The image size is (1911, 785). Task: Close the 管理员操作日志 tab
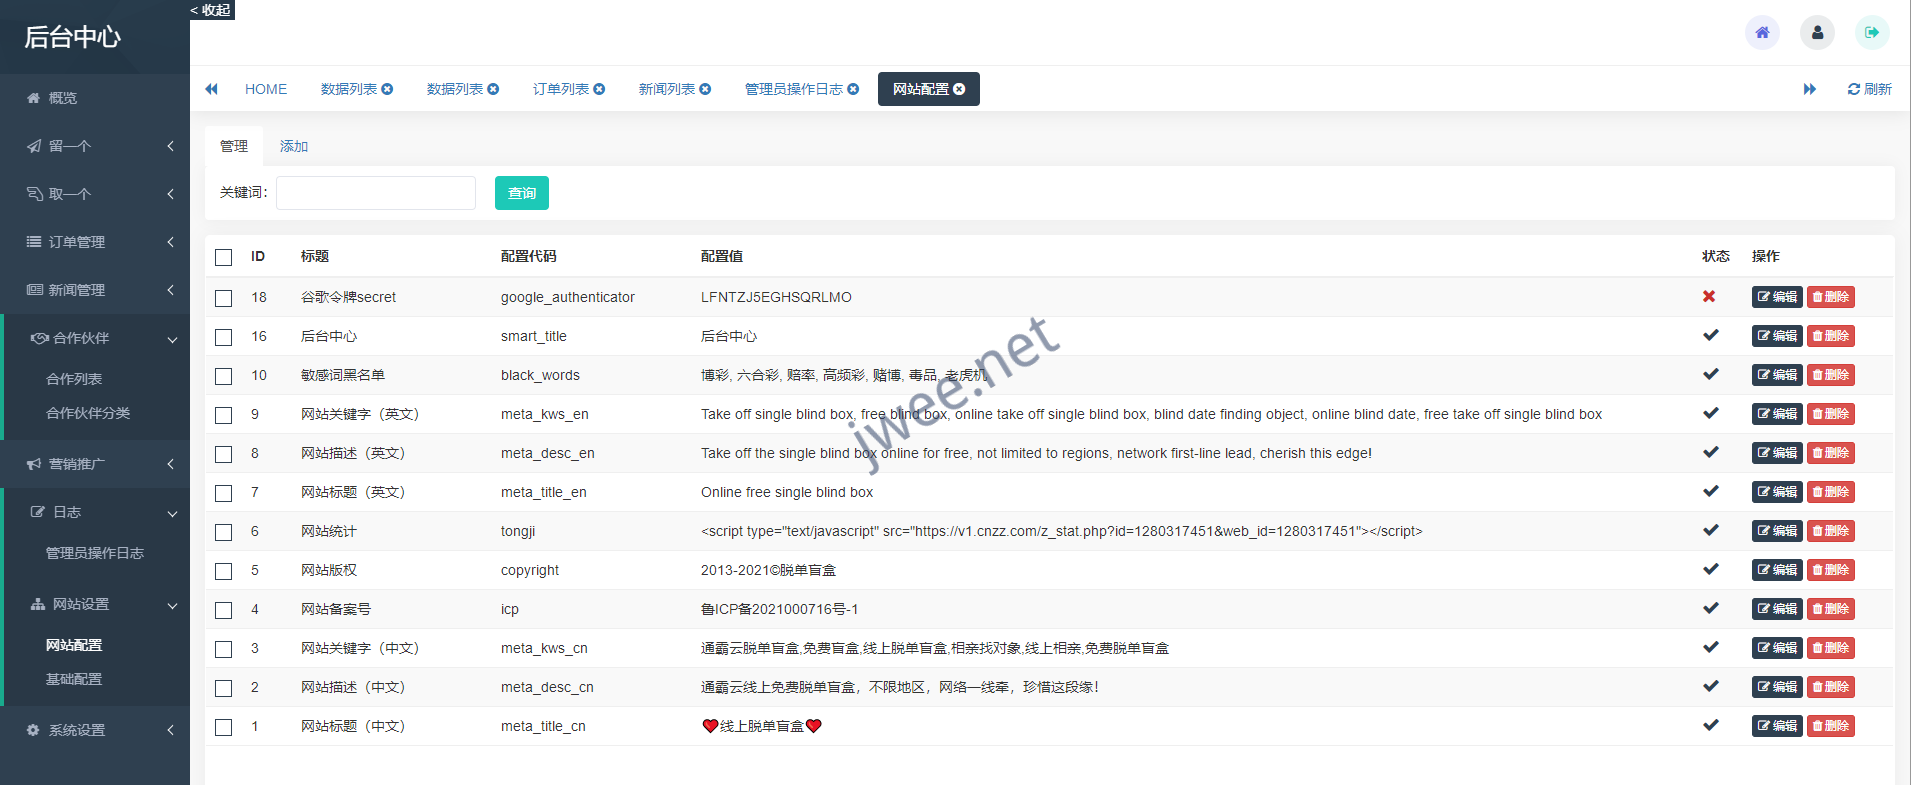pos(853,89)
